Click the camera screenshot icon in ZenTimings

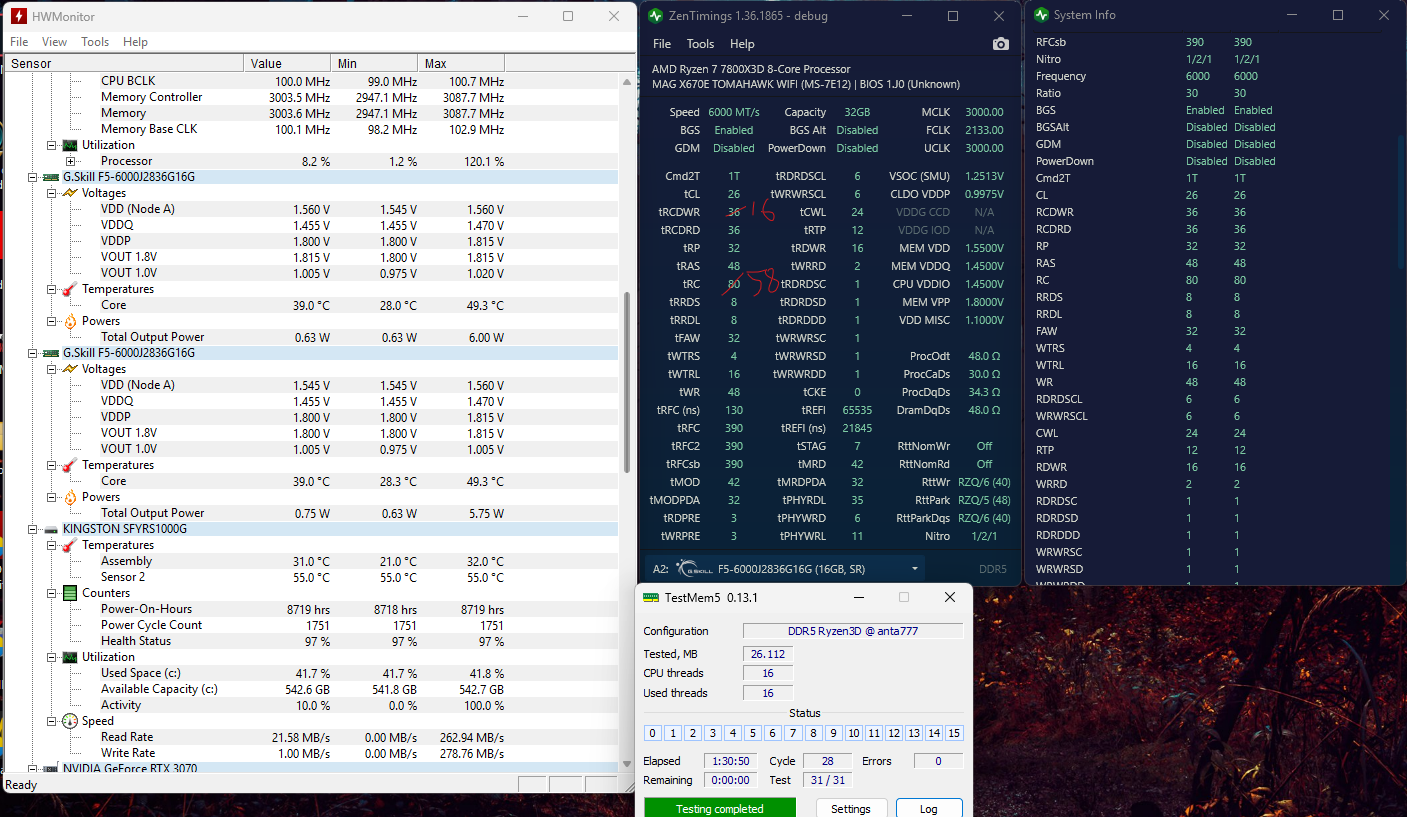(1000, 44)
